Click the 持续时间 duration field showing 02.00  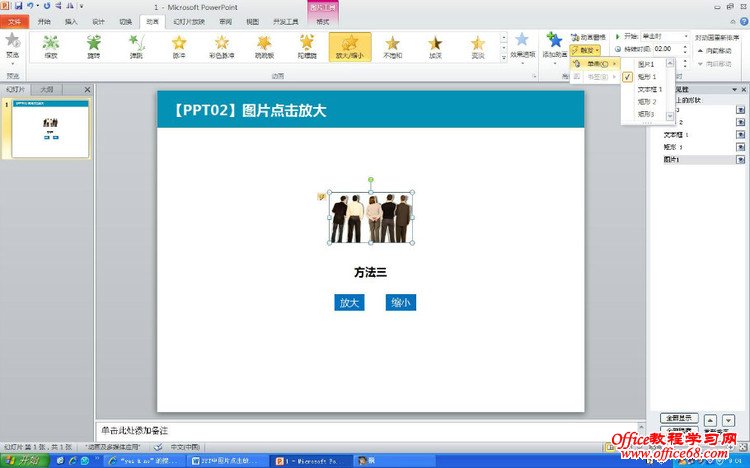pos(667,49)
